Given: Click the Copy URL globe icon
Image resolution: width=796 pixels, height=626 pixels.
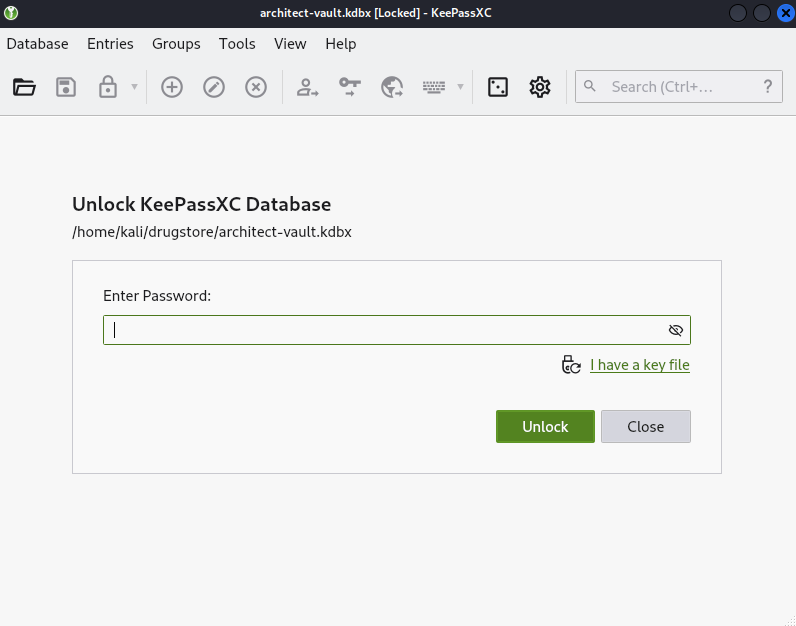Looking at the screenshot, I should (391, 87).
